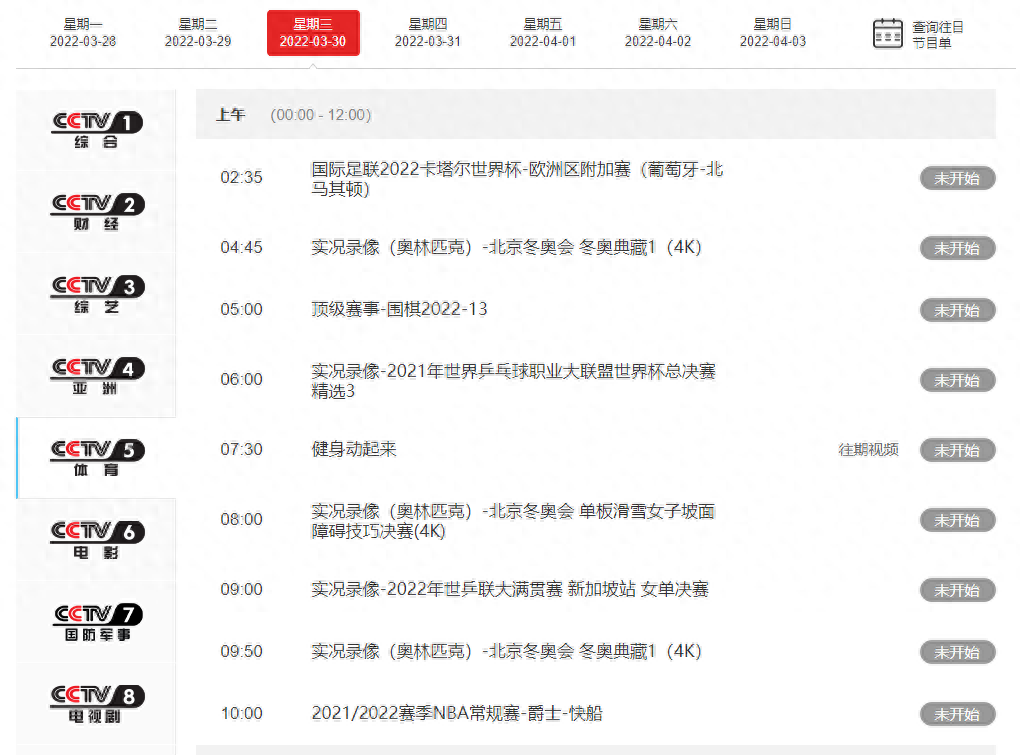Switch to the 星期一 2022-03-28 tab
This screenshot has height=755, width=1020.
[83, 31]
